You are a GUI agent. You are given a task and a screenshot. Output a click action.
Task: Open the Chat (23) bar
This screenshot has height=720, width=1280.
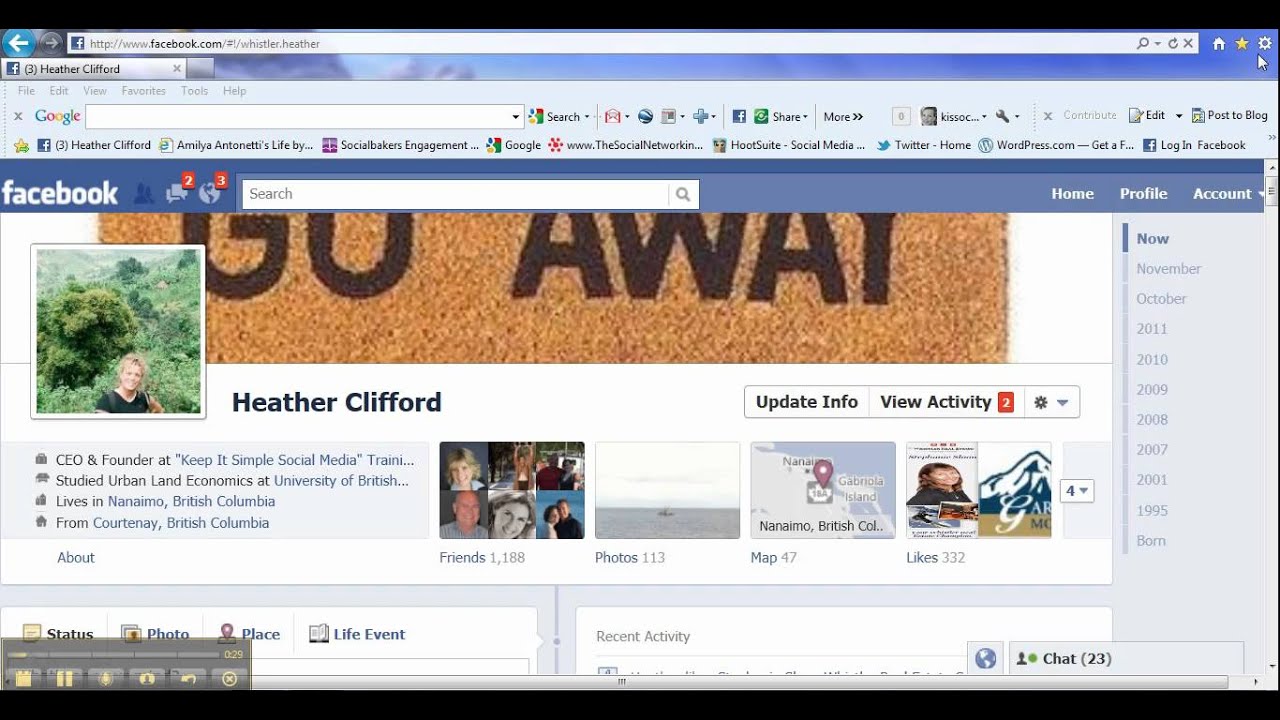1126,658
